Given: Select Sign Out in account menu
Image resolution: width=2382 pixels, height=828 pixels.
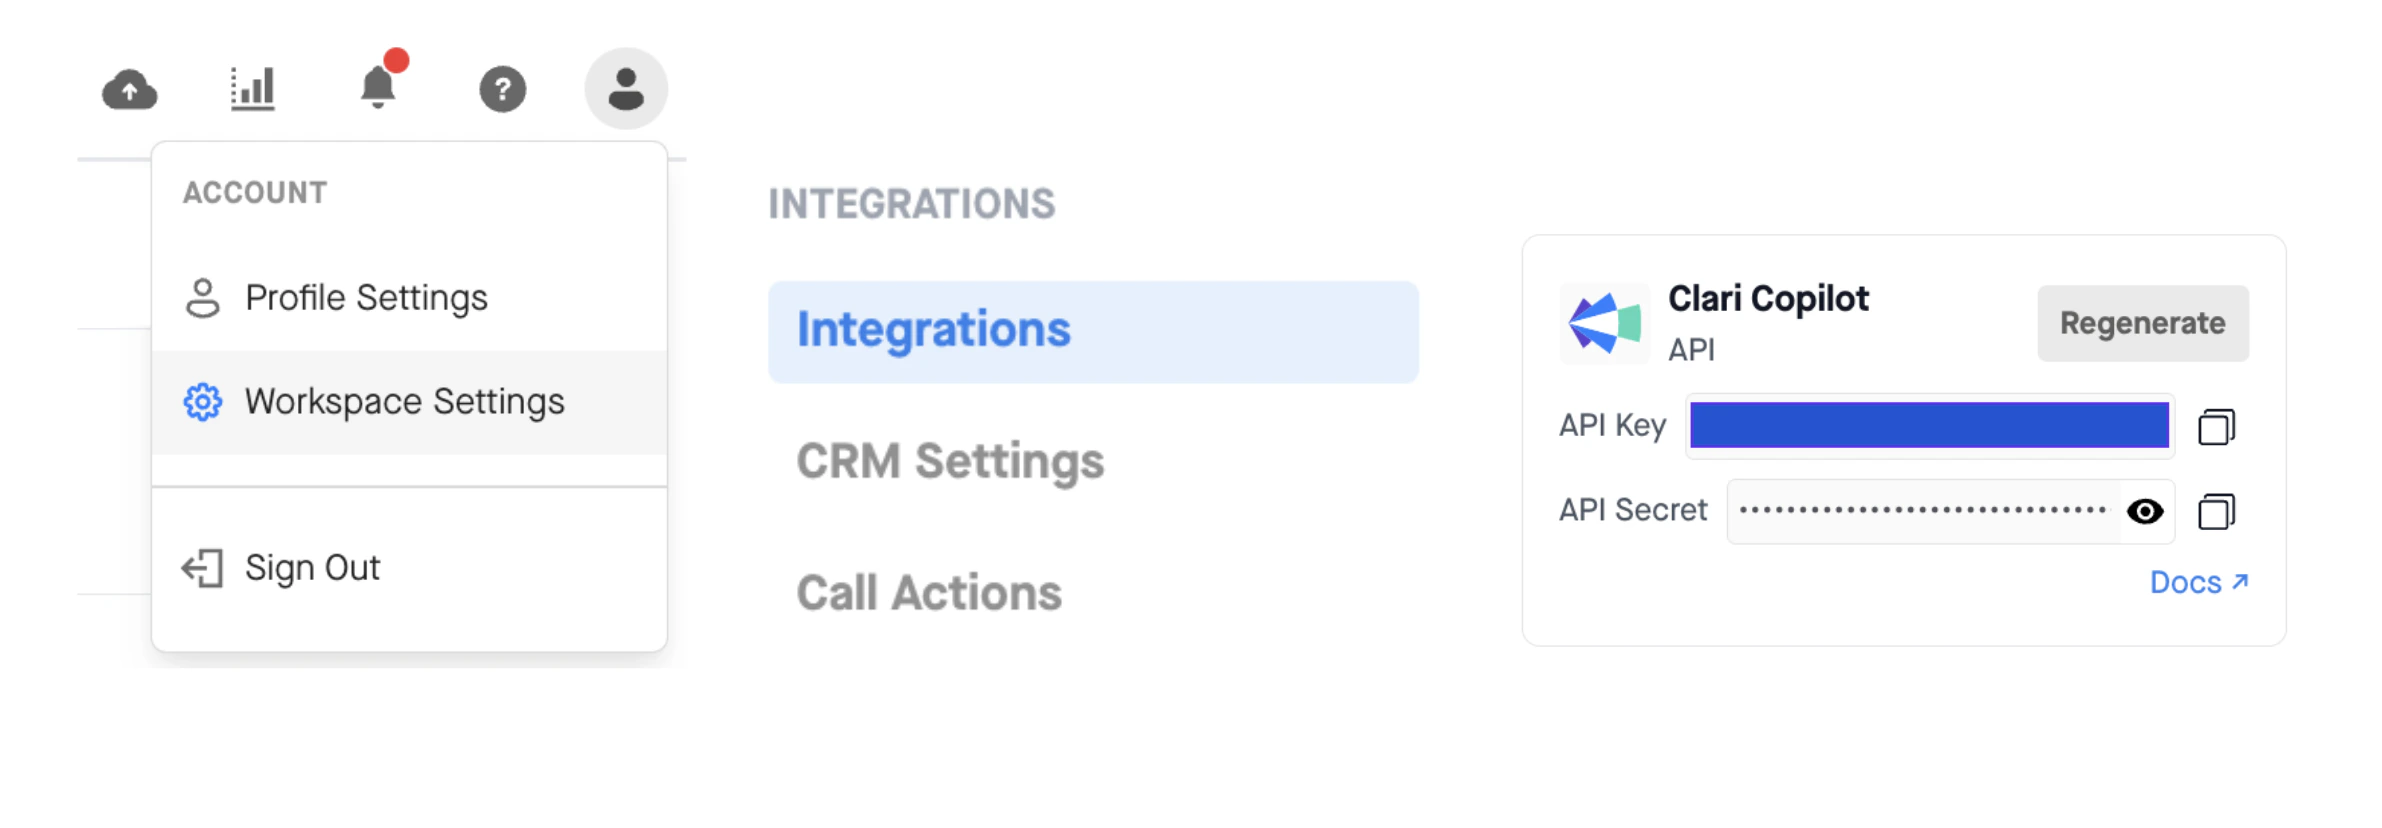Looking at the screenshot, I should point(409,568).
